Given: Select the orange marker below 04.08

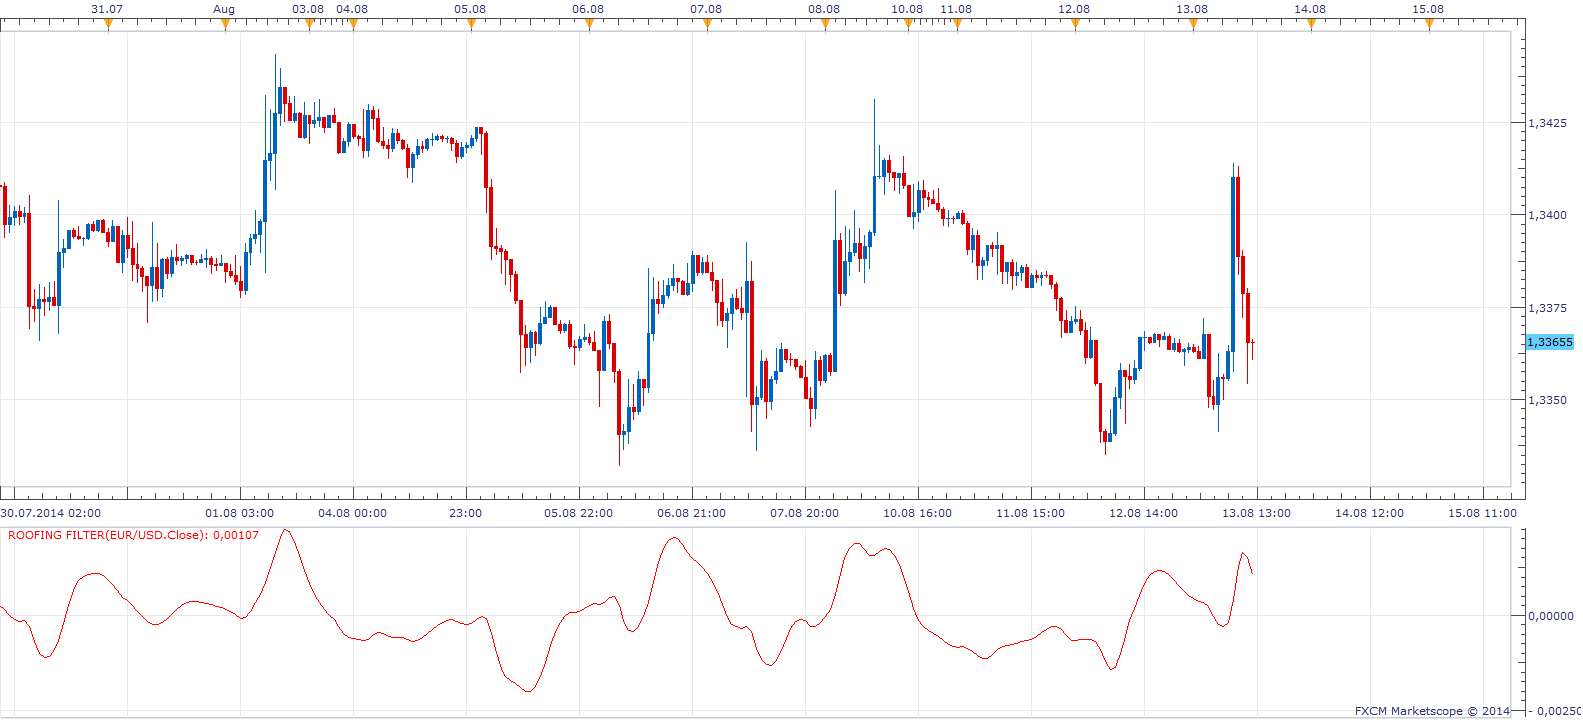Looking at the screenshot, I should [353, 25].
